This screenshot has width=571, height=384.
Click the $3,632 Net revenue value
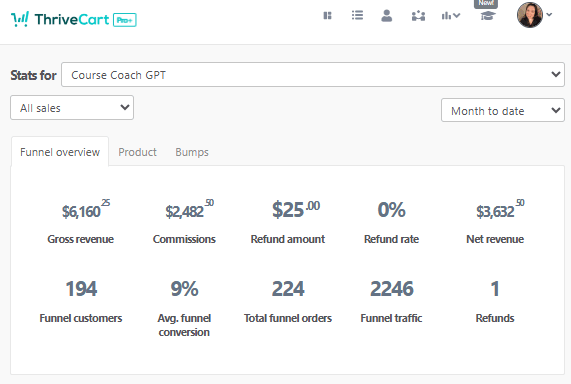pos(500,209)
